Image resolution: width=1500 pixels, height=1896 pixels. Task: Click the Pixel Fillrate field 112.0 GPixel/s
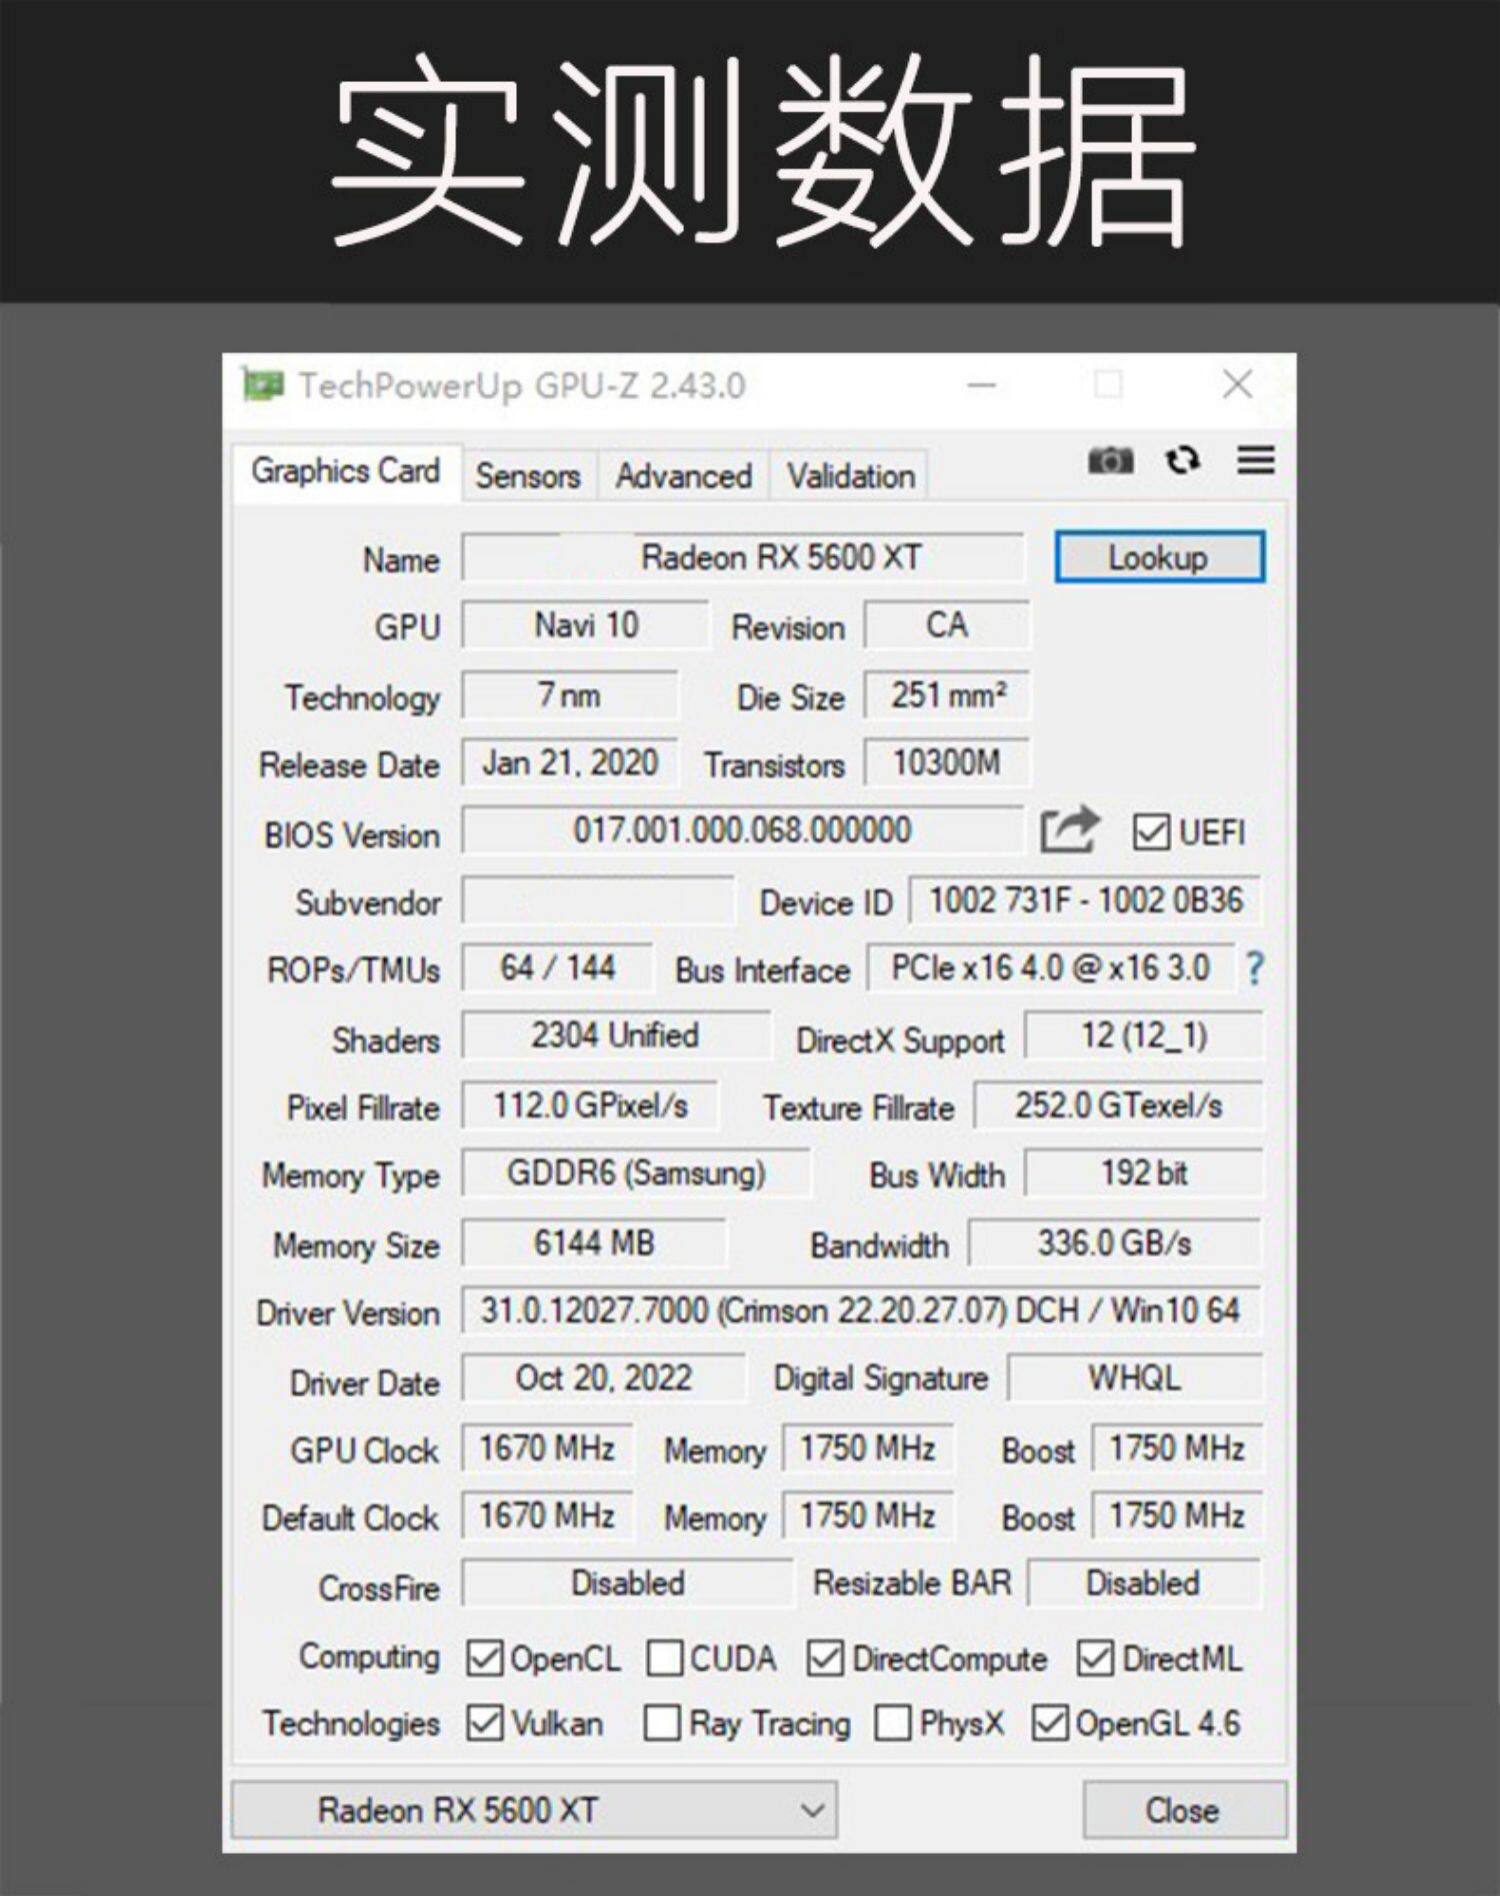590,1106
